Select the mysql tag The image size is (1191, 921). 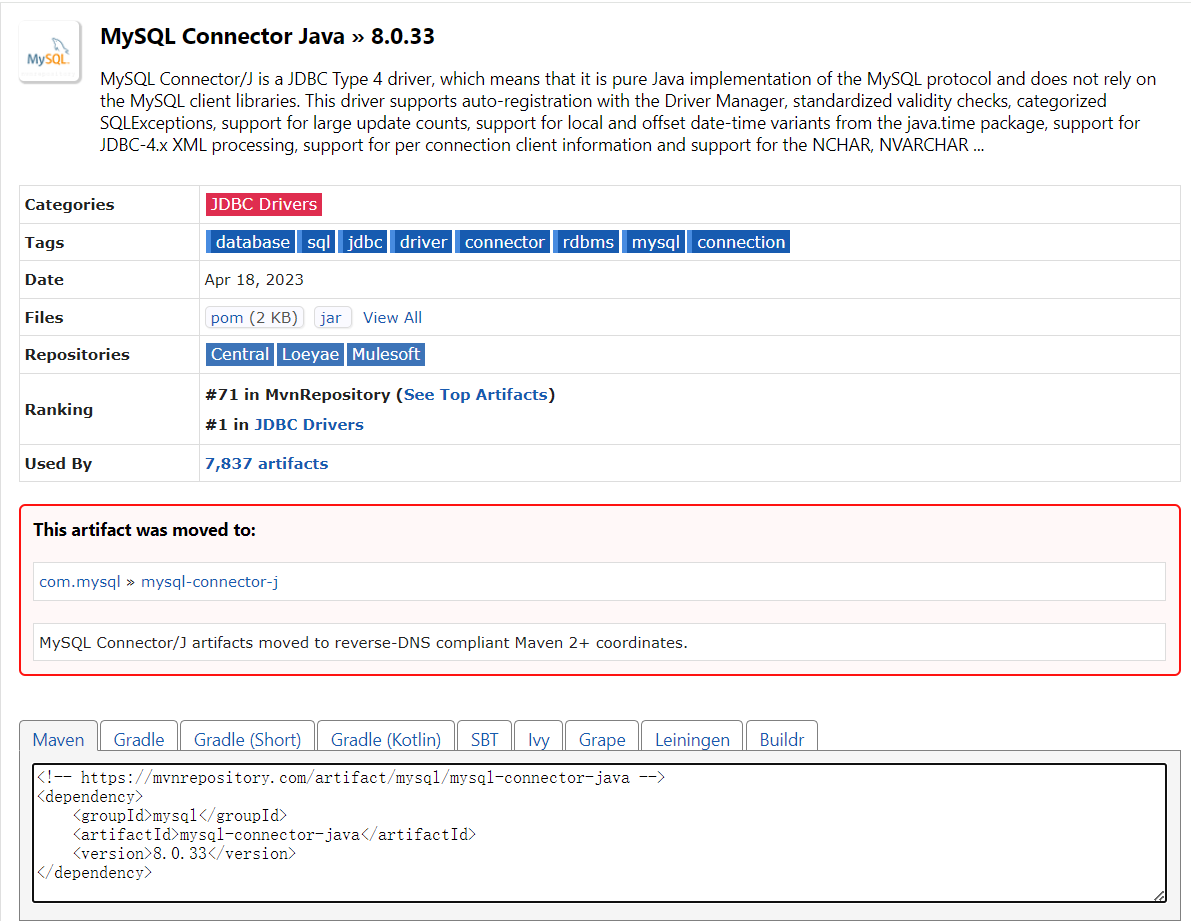[x=654, y=242]
